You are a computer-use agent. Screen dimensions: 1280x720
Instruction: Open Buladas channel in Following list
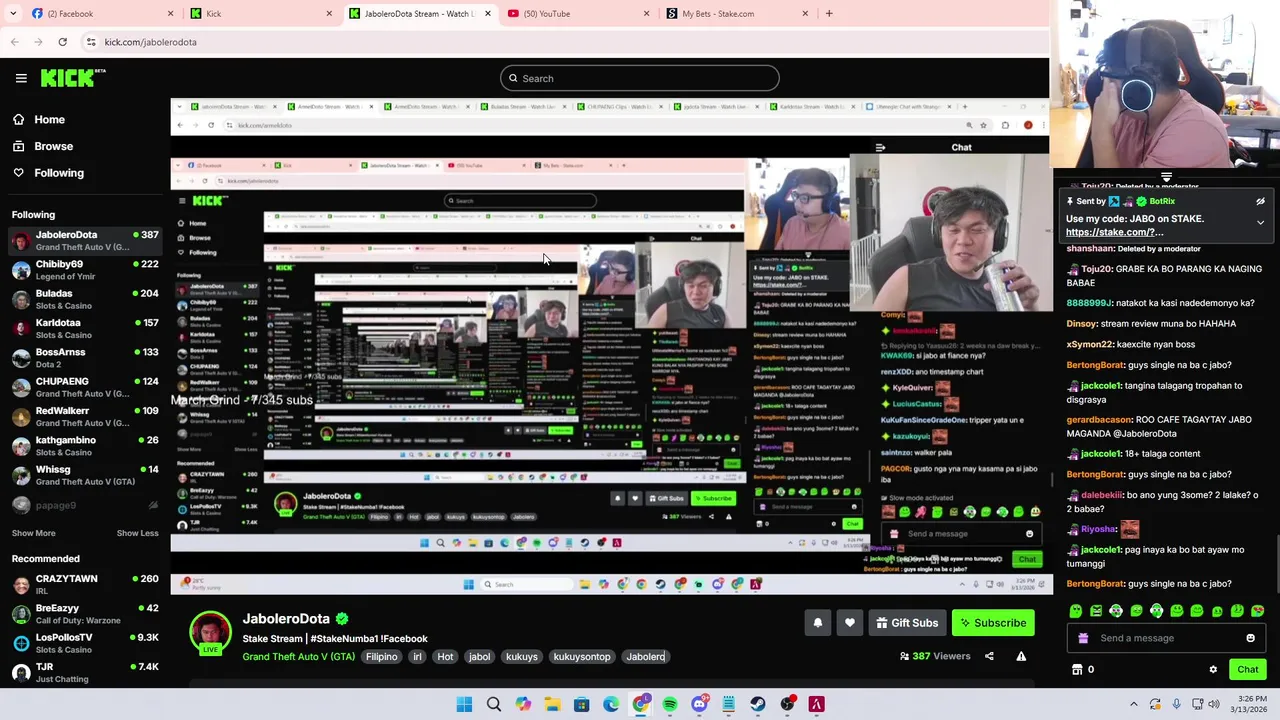[85, 299]
